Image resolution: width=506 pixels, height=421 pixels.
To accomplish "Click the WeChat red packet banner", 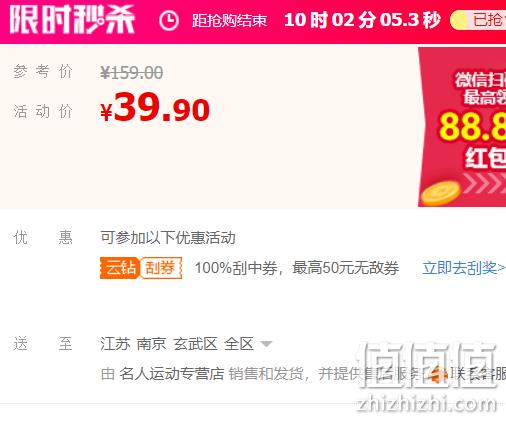I will 462,127.
